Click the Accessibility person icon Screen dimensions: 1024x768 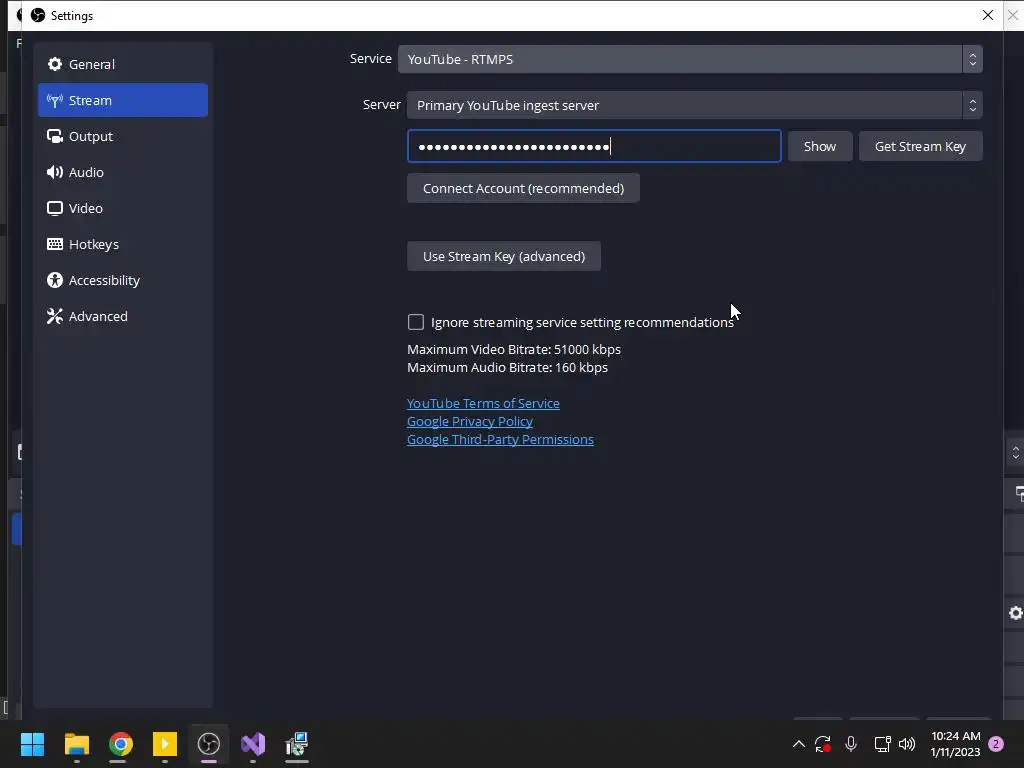point(55,280)
